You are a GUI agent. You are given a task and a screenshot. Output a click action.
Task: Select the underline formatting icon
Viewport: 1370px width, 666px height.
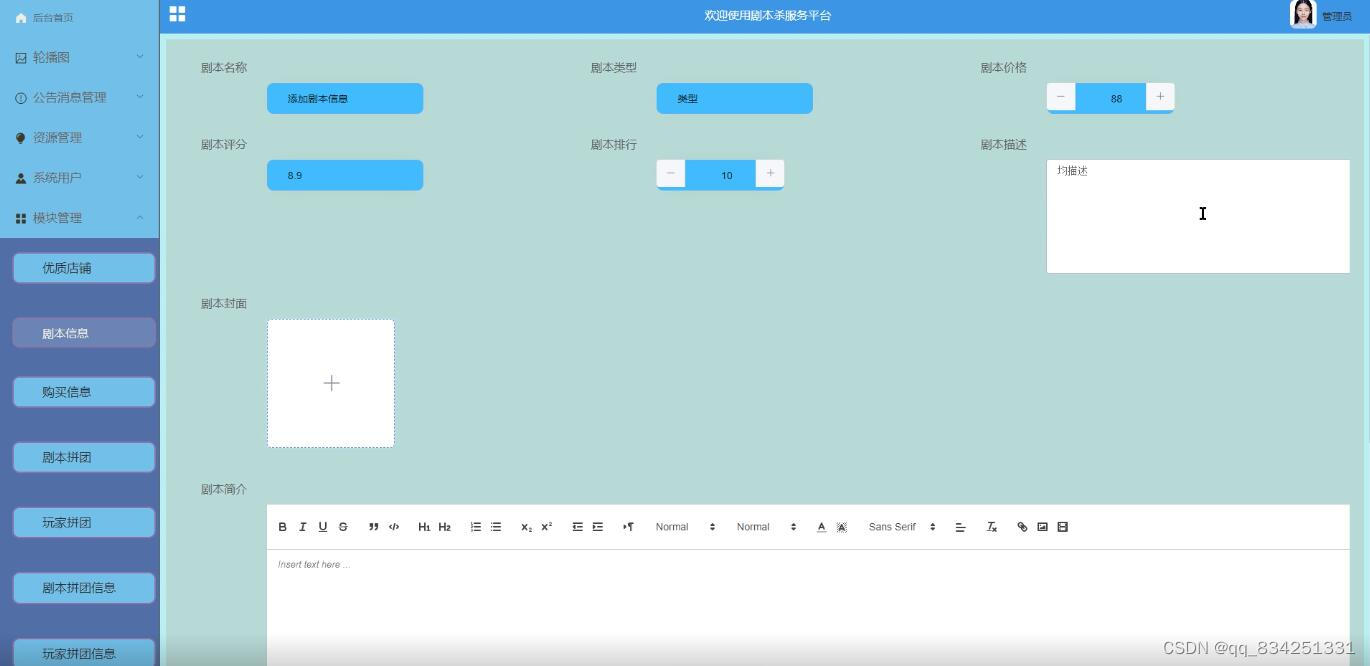[323, 526]
